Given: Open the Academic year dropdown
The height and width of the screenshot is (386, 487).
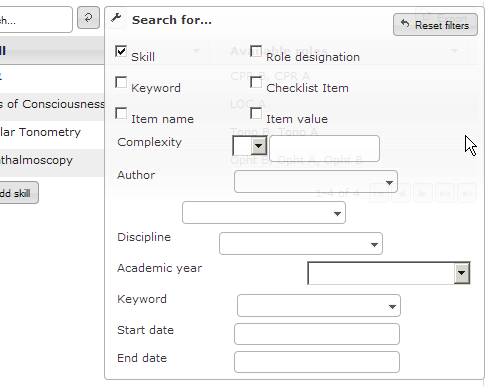Looking at the screenshot, I should tap(389, 273).
